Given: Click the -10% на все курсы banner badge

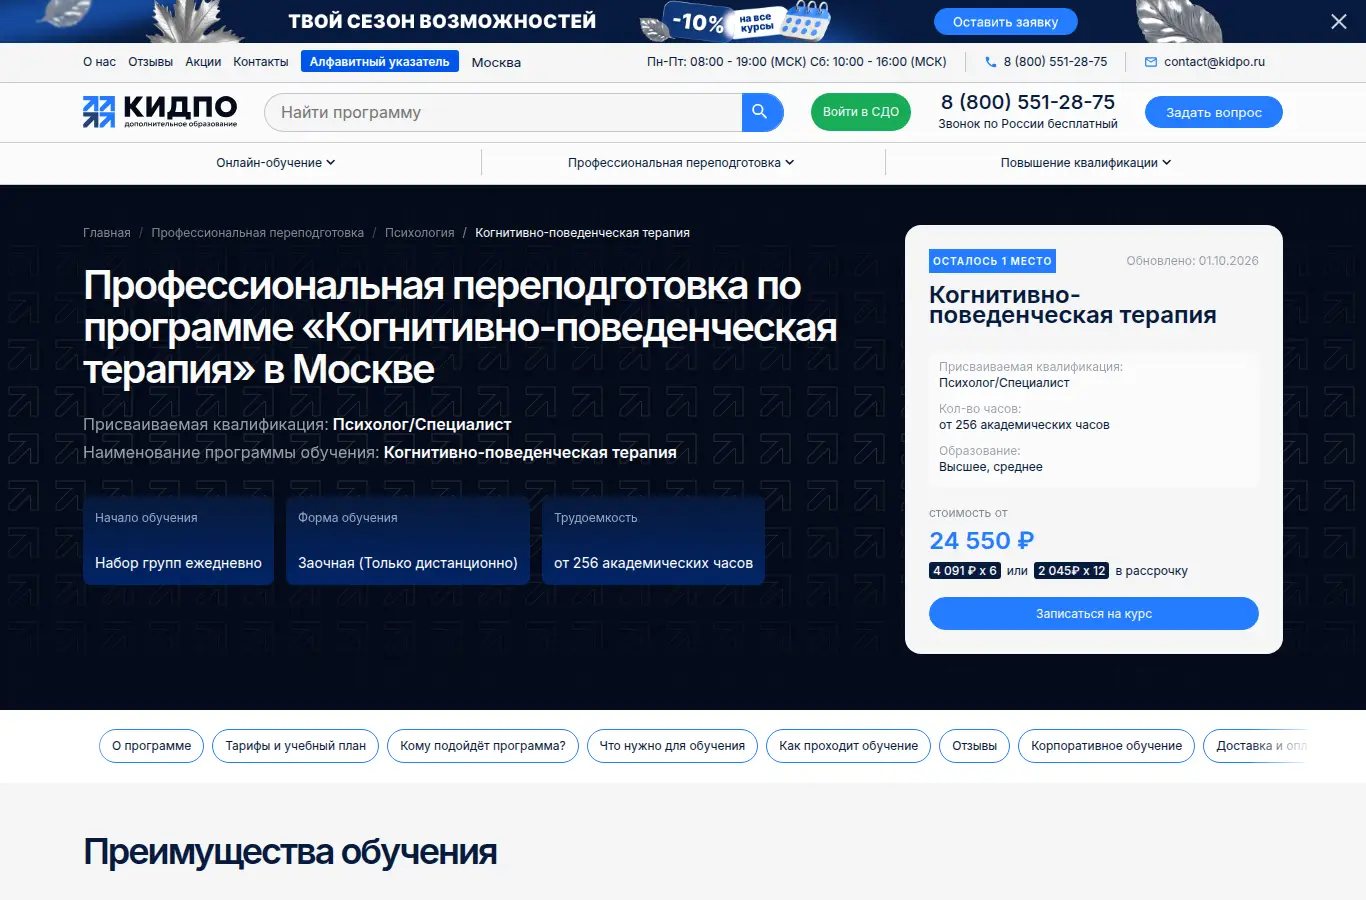Looking at the screenshot, I should pos(736,21).
